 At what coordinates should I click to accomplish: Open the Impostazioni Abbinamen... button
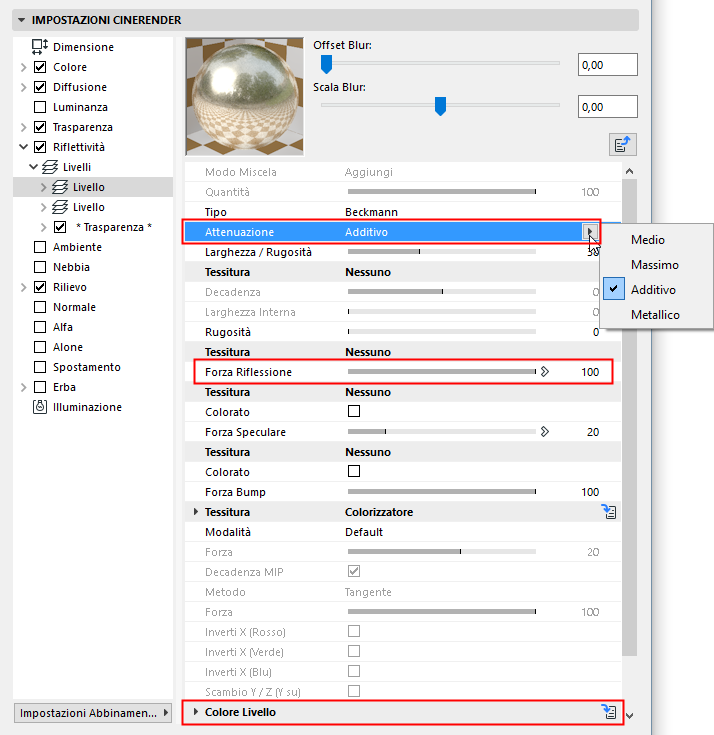pos(93,713)
